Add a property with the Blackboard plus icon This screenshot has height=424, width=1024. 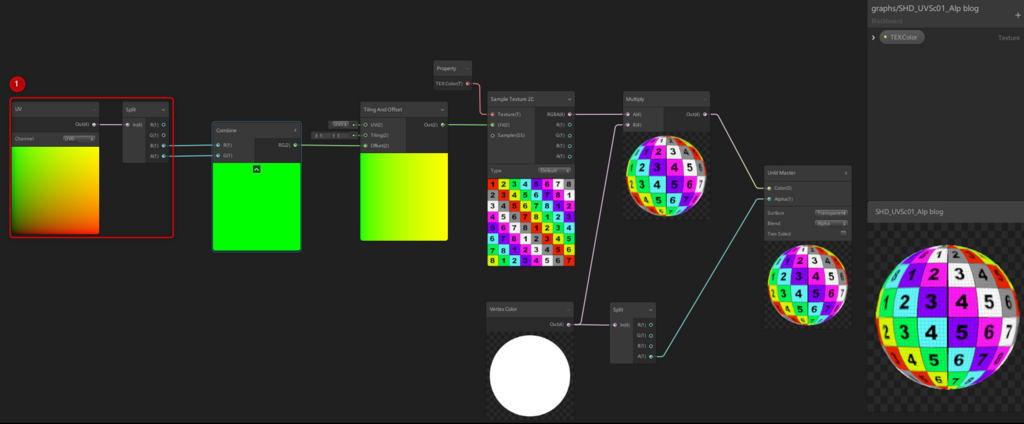[x=1017, y=15]
